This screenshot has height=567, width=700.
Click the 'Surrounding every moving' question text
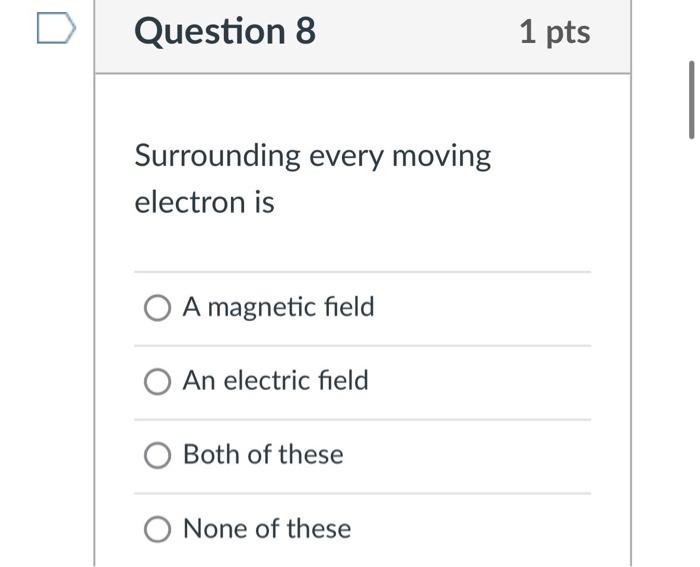click(x=312, y=157)
